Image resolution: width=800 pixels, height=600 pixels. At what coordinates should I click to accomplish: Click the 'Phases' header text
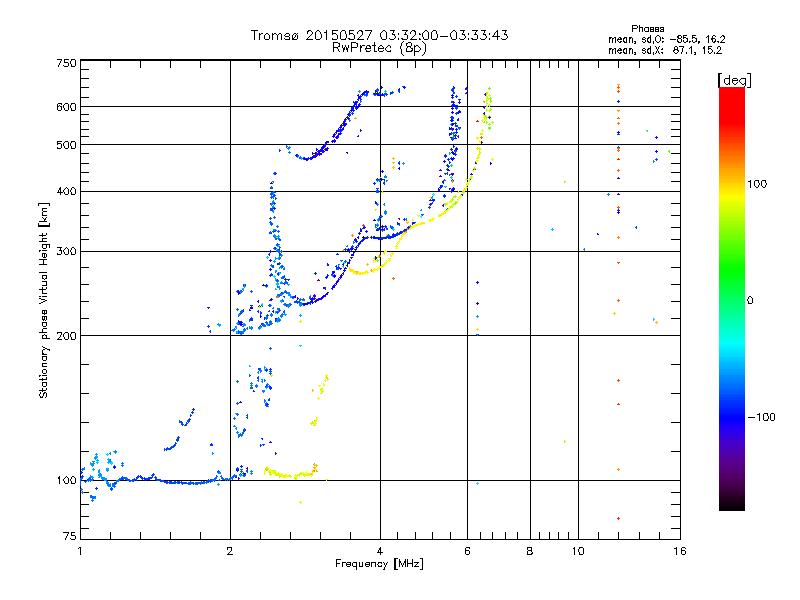647,29
